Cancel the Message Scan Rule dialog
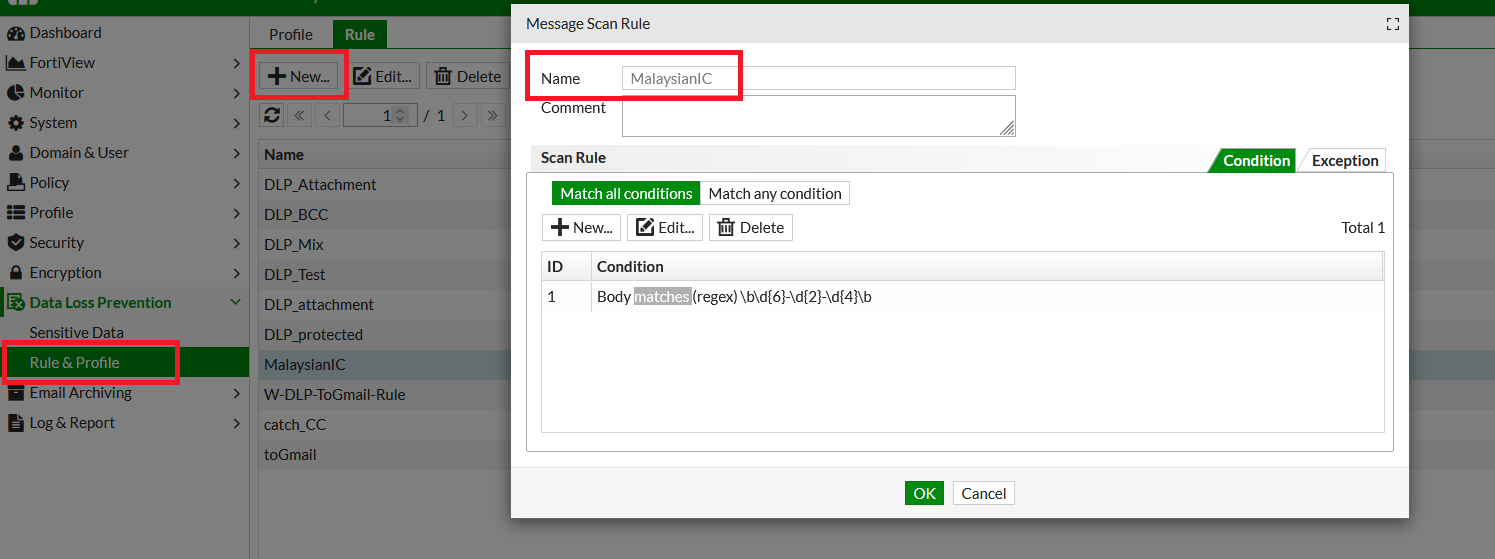Screen dimensions: 1495x559 984,493
